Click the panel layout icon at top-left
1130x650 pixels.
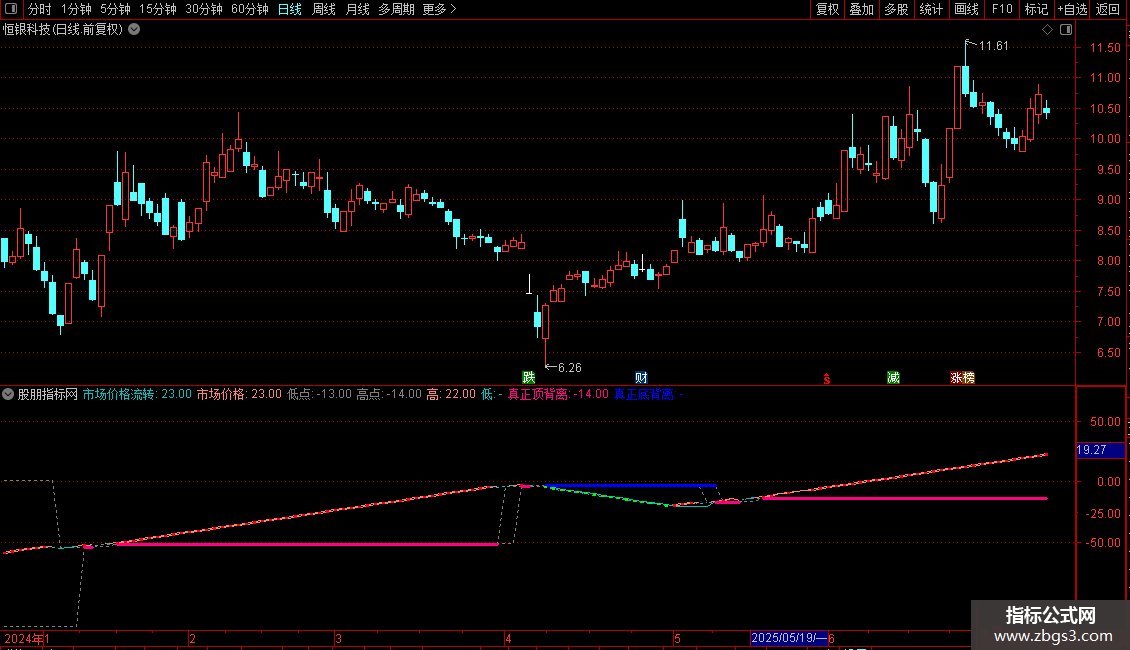point(11,9)
